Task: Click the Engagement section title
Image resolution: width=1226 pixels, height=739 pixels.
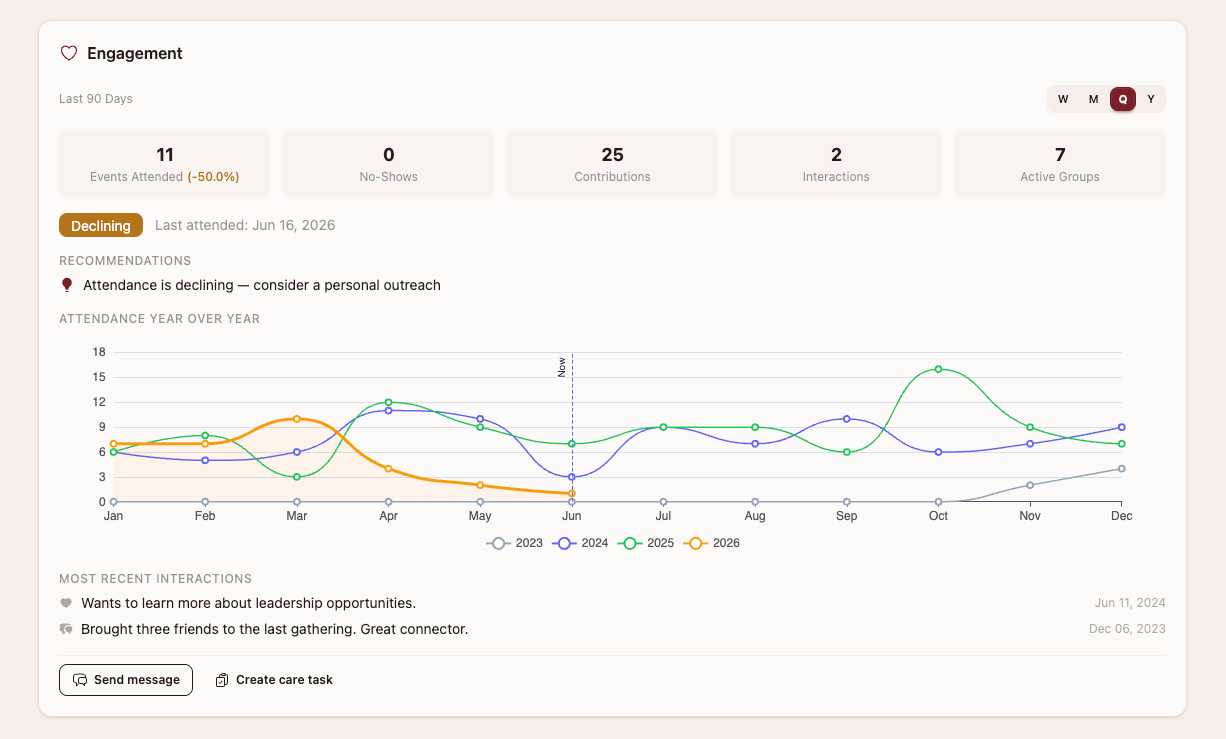Action: [135, 54]
